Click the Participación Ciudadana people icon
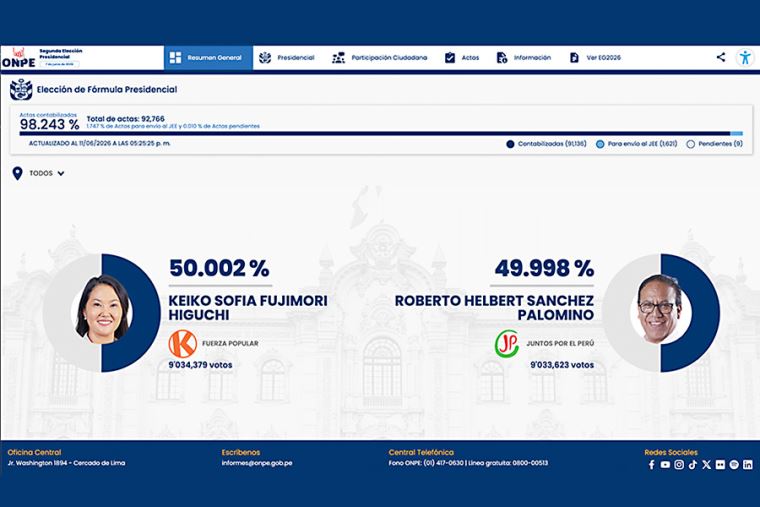The image size is (760, 507). click(x=338, y=58)
